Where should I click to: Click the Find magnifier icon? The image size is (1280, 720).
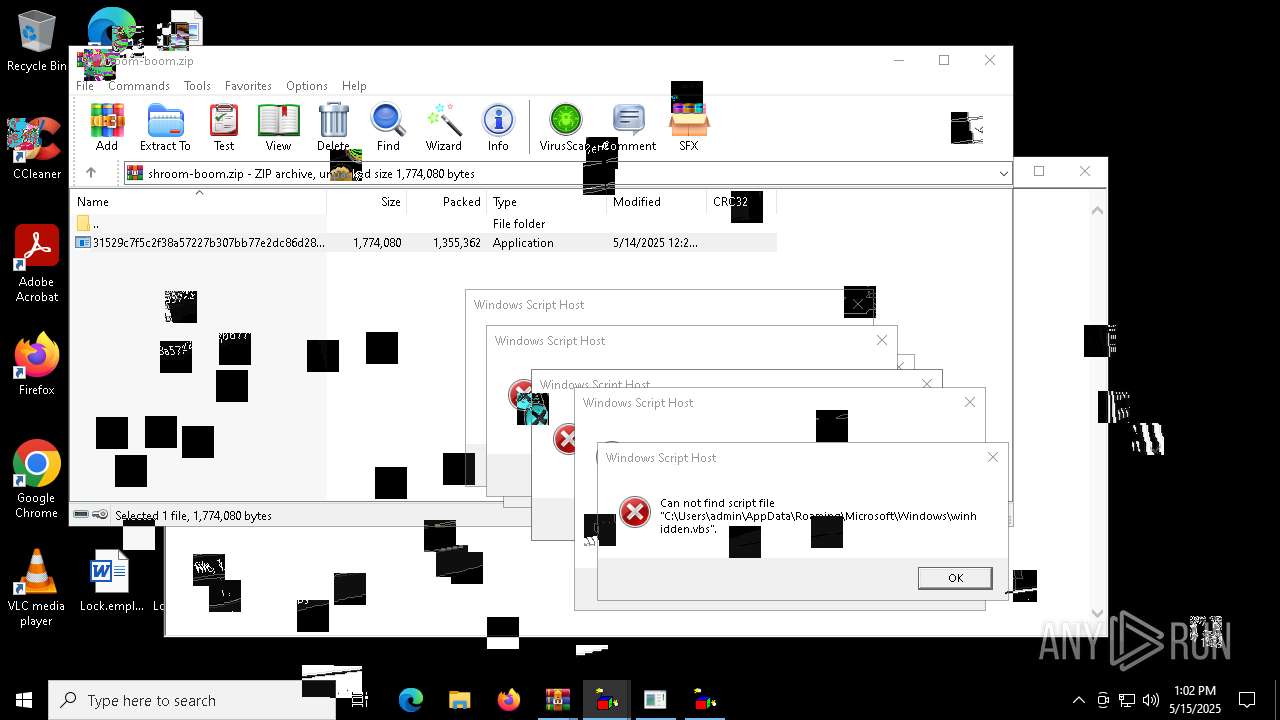(388, 127)
